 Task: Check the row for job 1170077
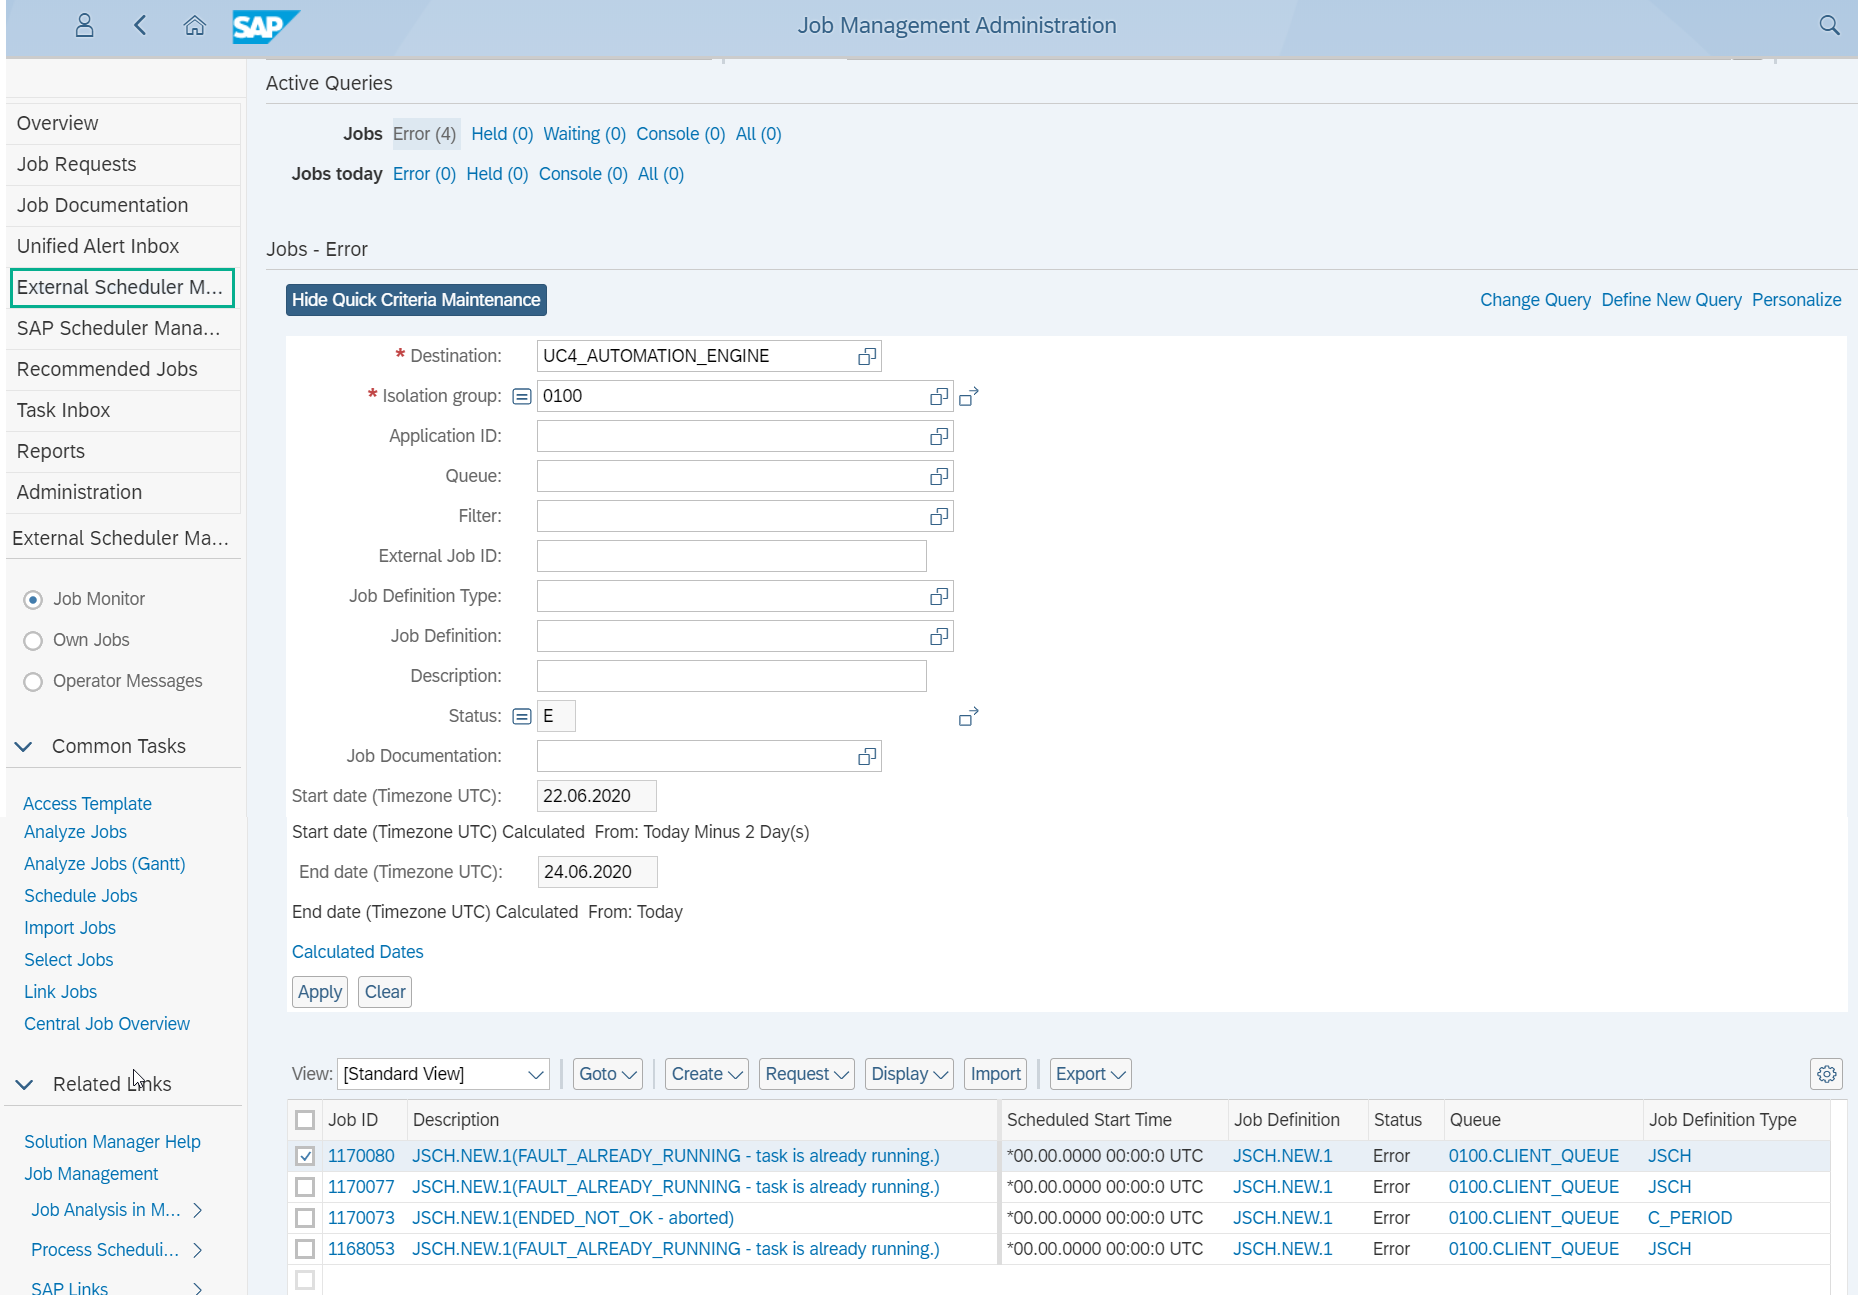pyautogui.click(x=305, y=1187)
